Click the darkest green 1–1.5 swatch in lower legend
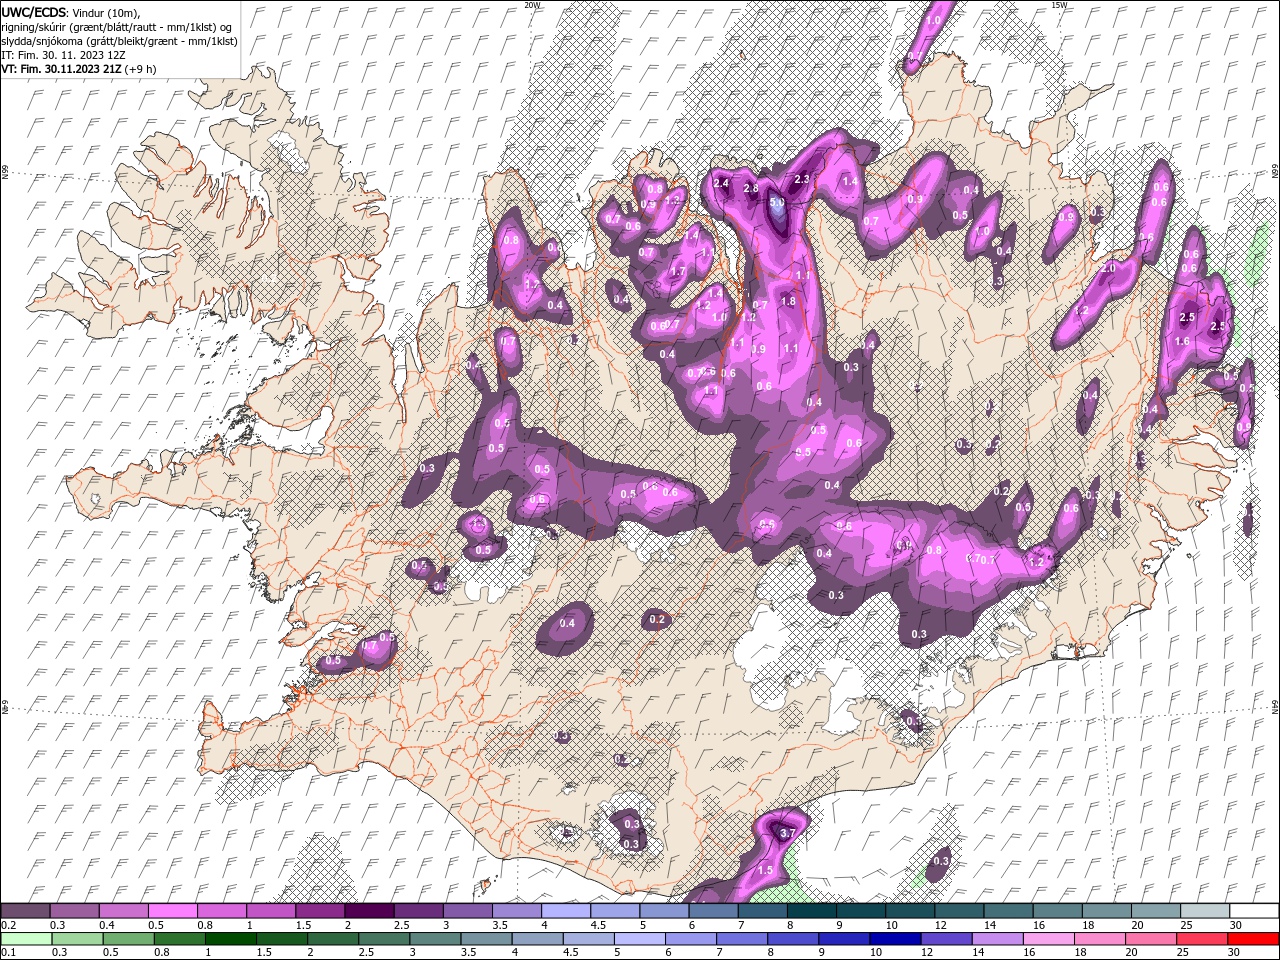This screenshot has width=1280, height=960. (x=231, y=939)
